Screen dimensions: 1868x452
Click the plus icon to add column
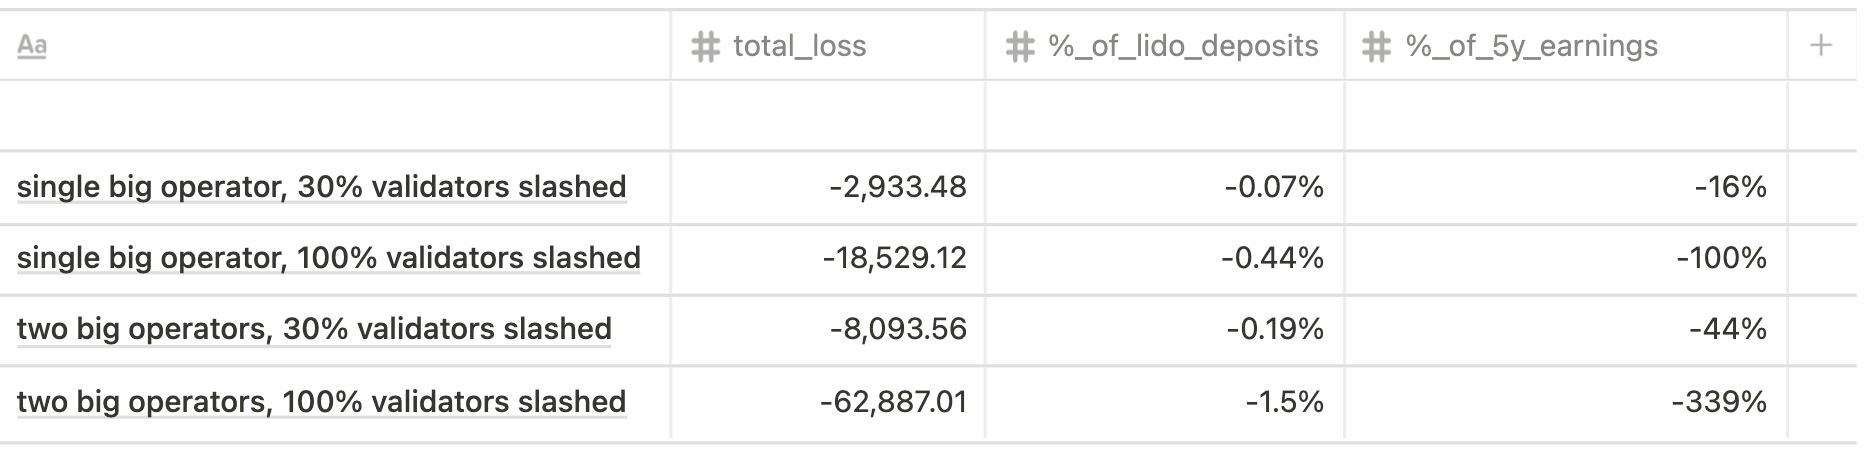(1821, 46)
